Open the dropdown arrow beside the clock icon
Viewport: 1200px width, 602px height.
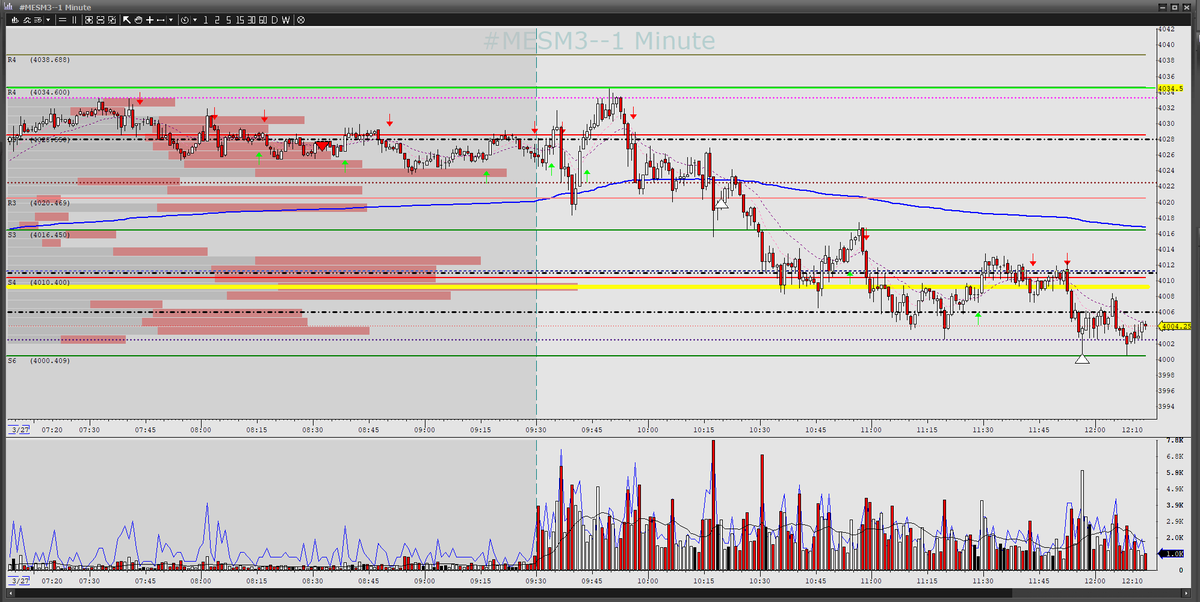click(195, 20)
